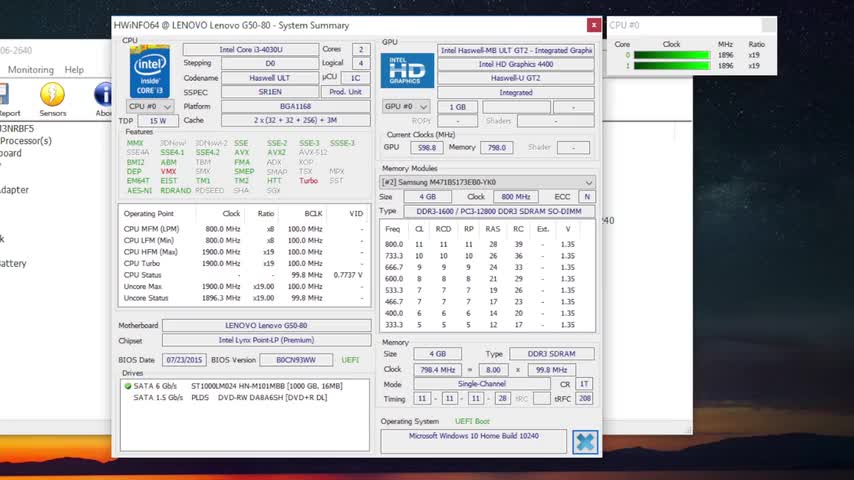Click the tRFC 208 value

pos(584,399)
